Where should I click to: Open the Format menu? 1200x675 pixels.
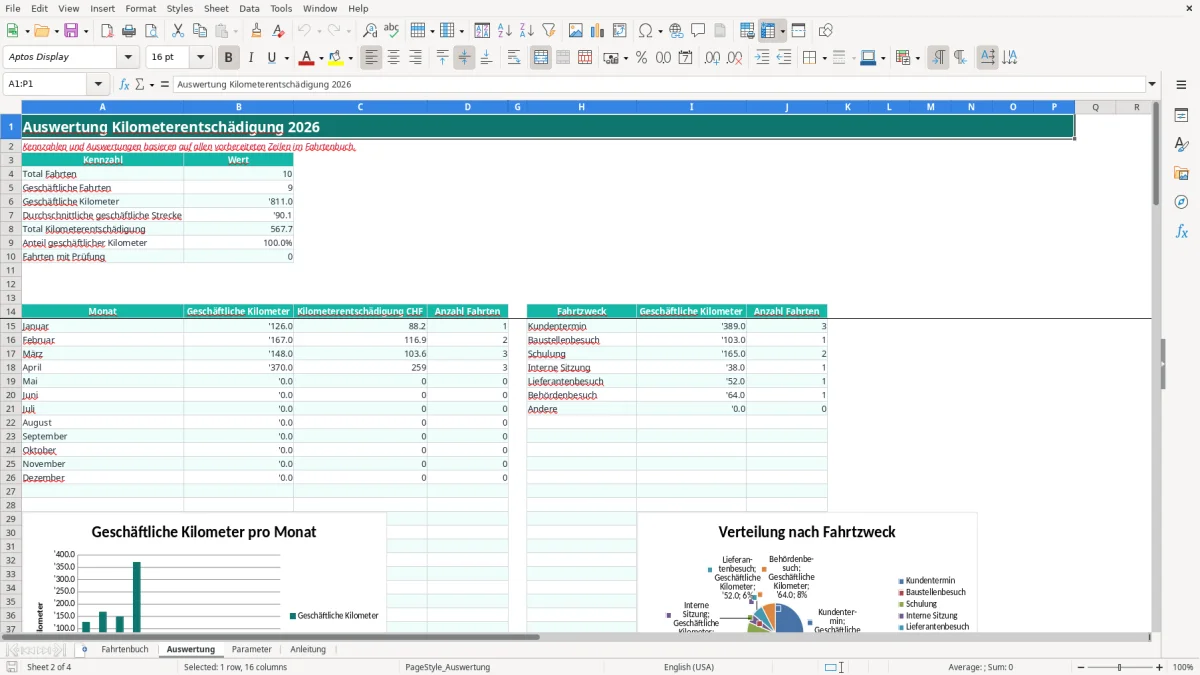click(140, 8)
